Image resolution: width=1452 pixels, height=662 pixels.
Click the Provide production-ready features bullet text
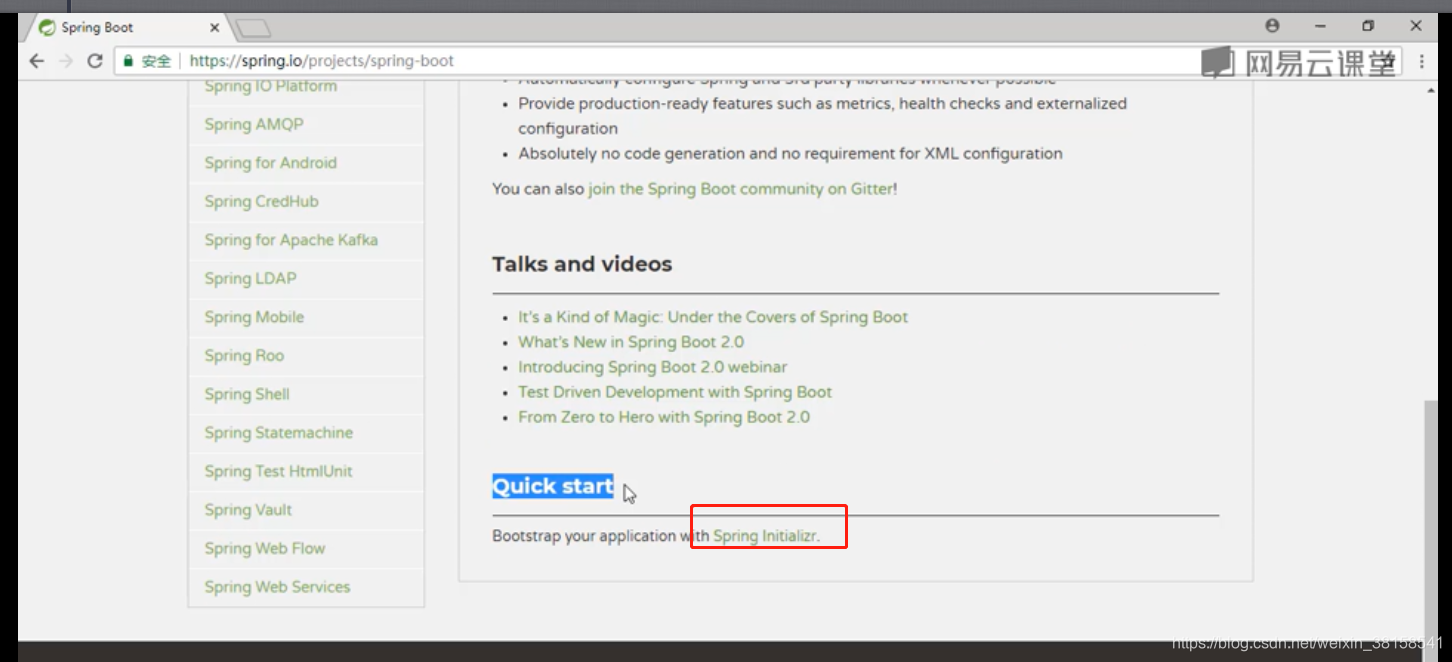tap(822, 116)
